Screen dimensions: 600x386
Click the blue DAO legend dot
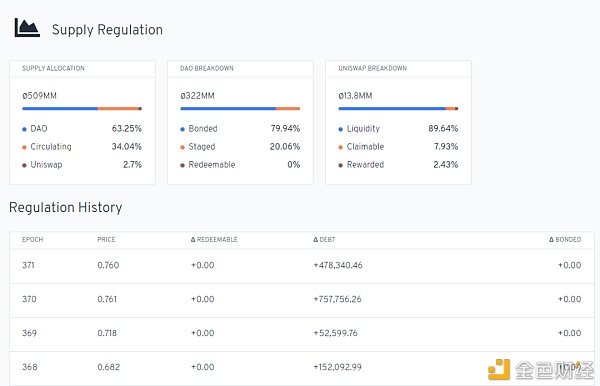(x=24, y=129)
